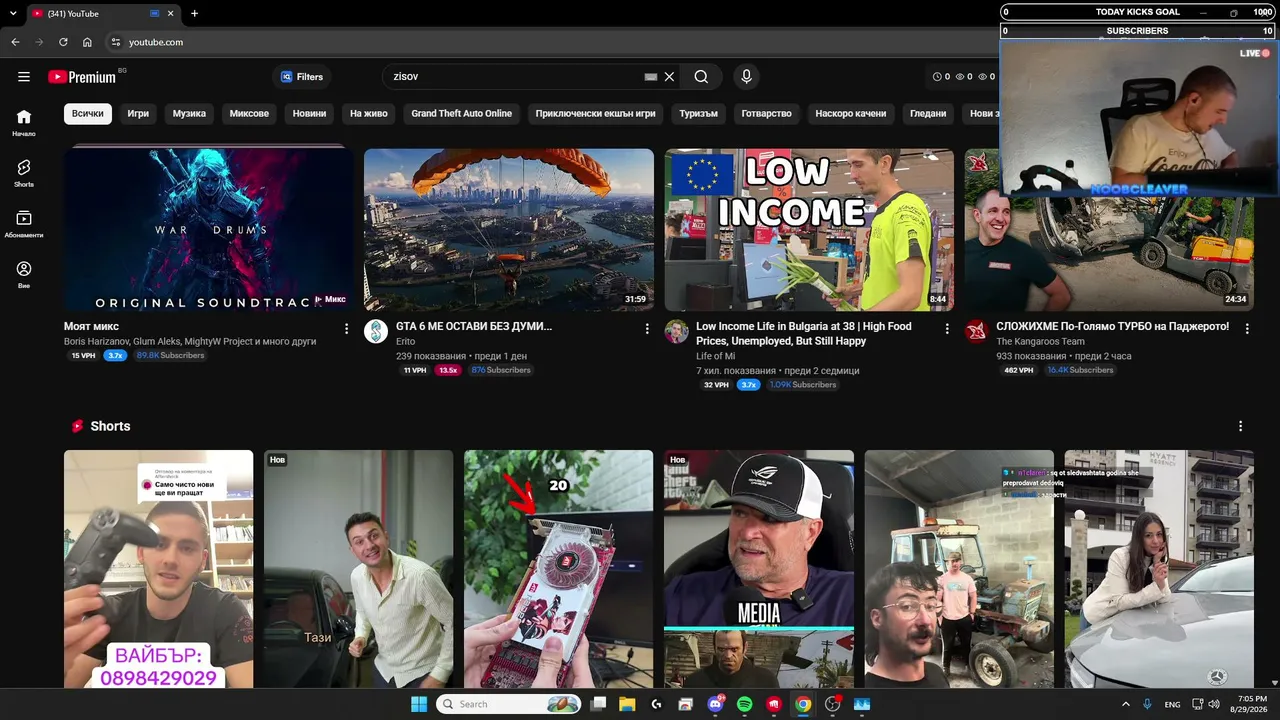Open the Моят микс title link

coord(91,327)
